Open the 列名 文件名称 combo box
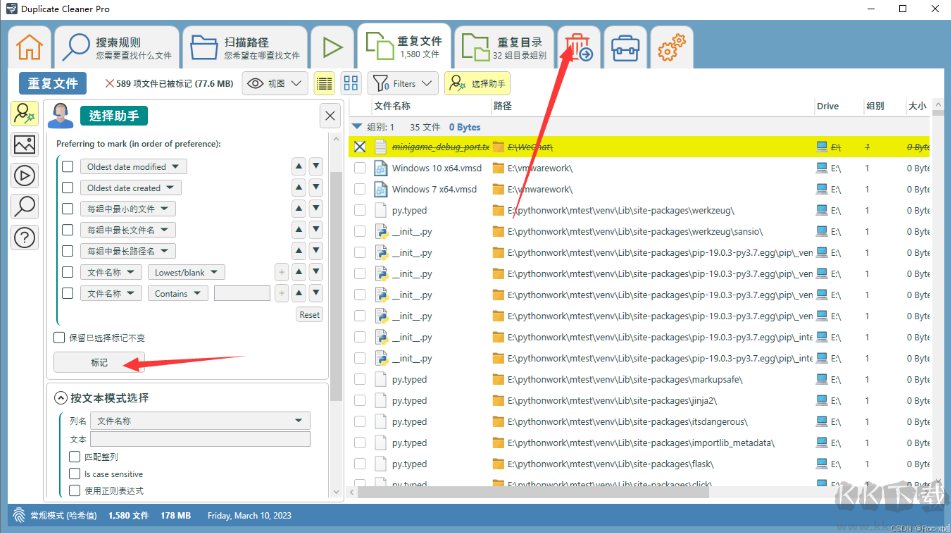This screenshot has height=533, width=951. click(x=200, y=420)
